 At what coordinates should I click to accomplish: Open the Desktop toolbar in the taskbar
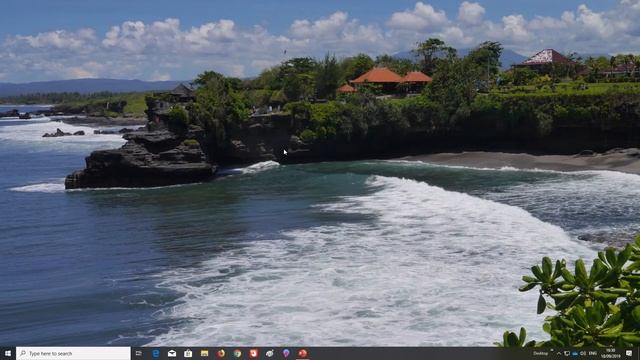tap(540, 353)
